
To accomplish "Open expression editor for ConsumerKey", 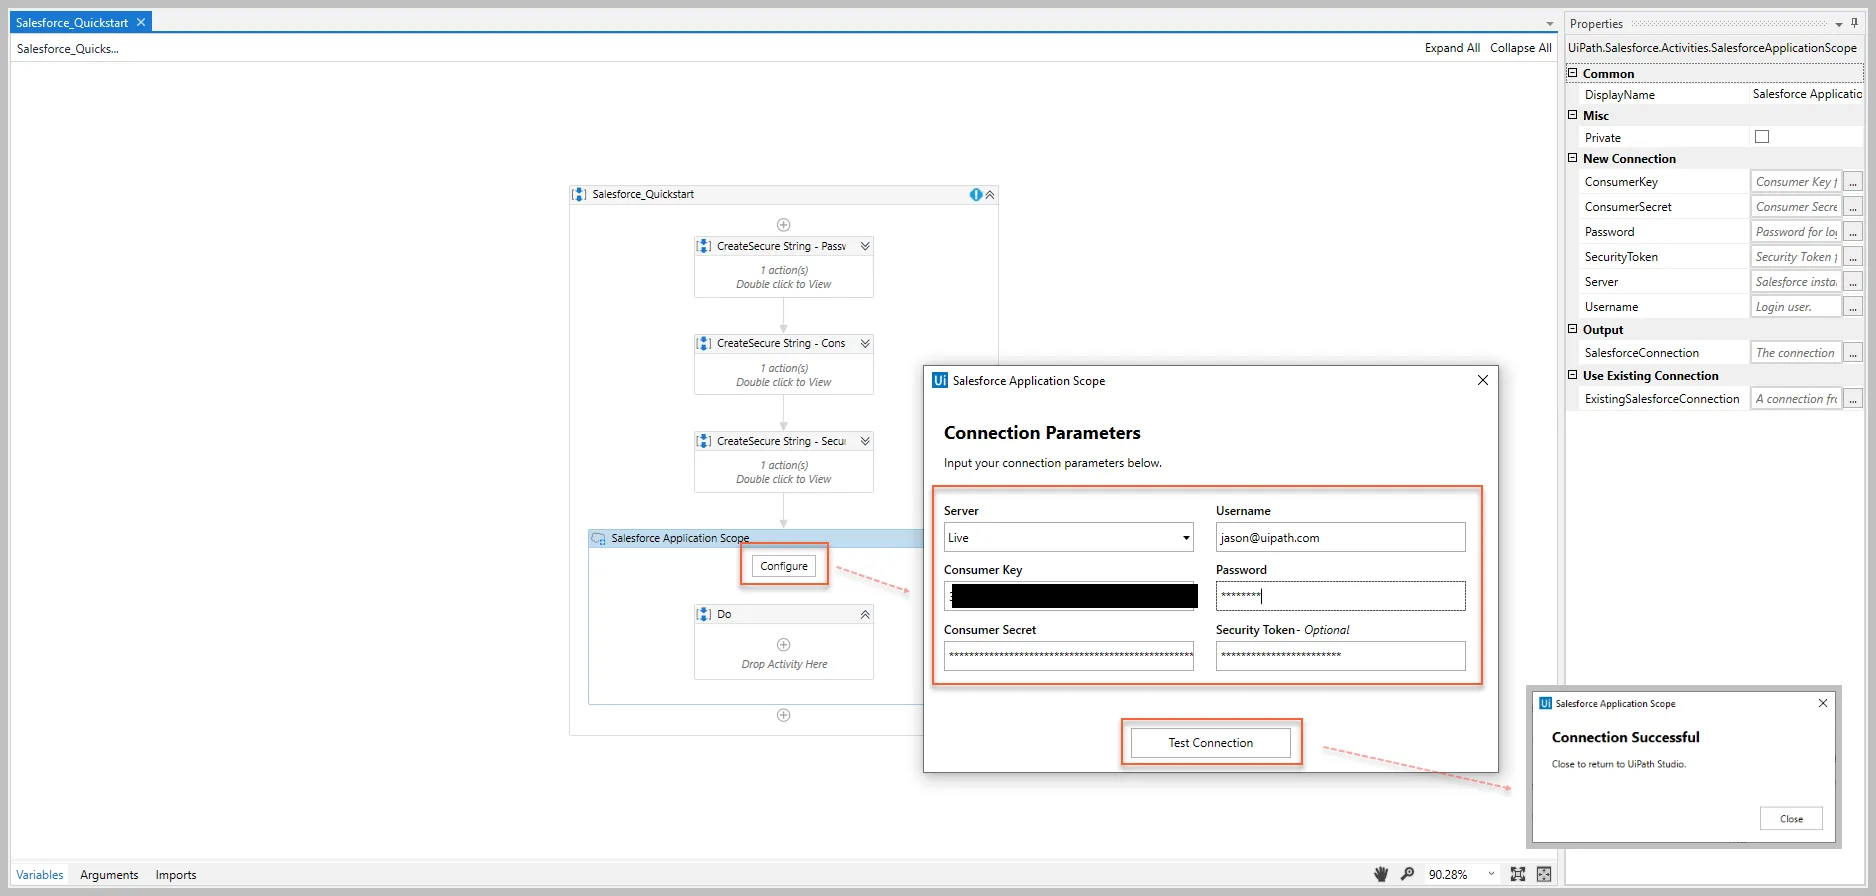I will click(x=1853, y=182).
